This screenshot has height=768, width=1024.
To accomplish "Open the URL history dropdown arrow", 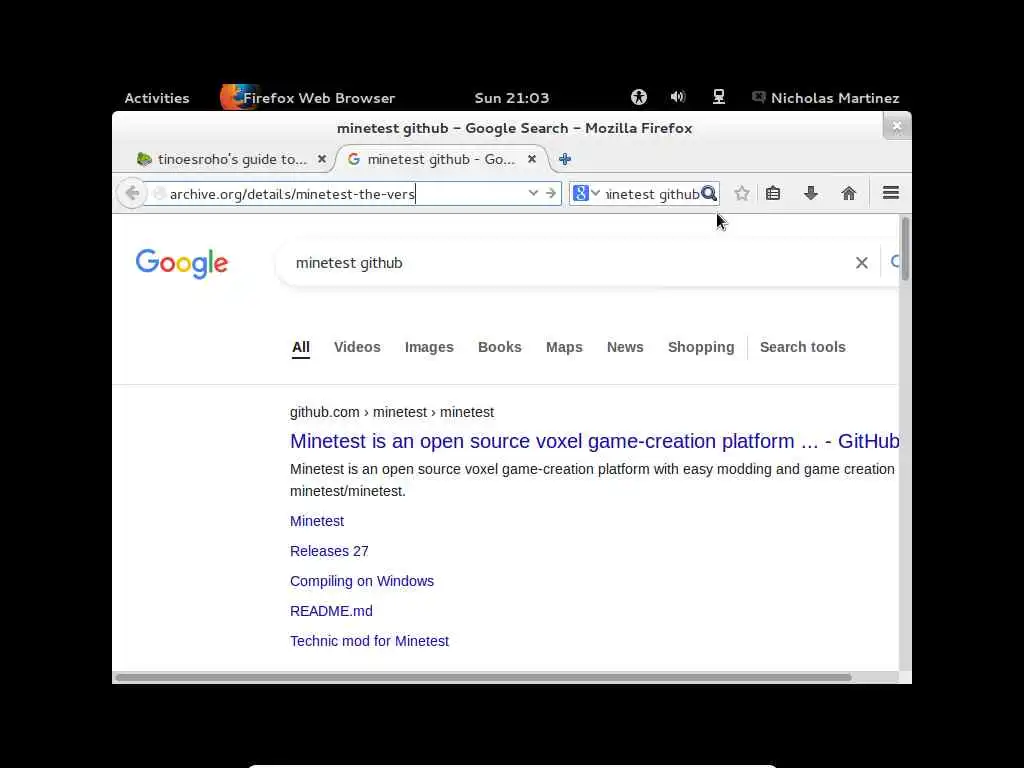I will [533, 193].
